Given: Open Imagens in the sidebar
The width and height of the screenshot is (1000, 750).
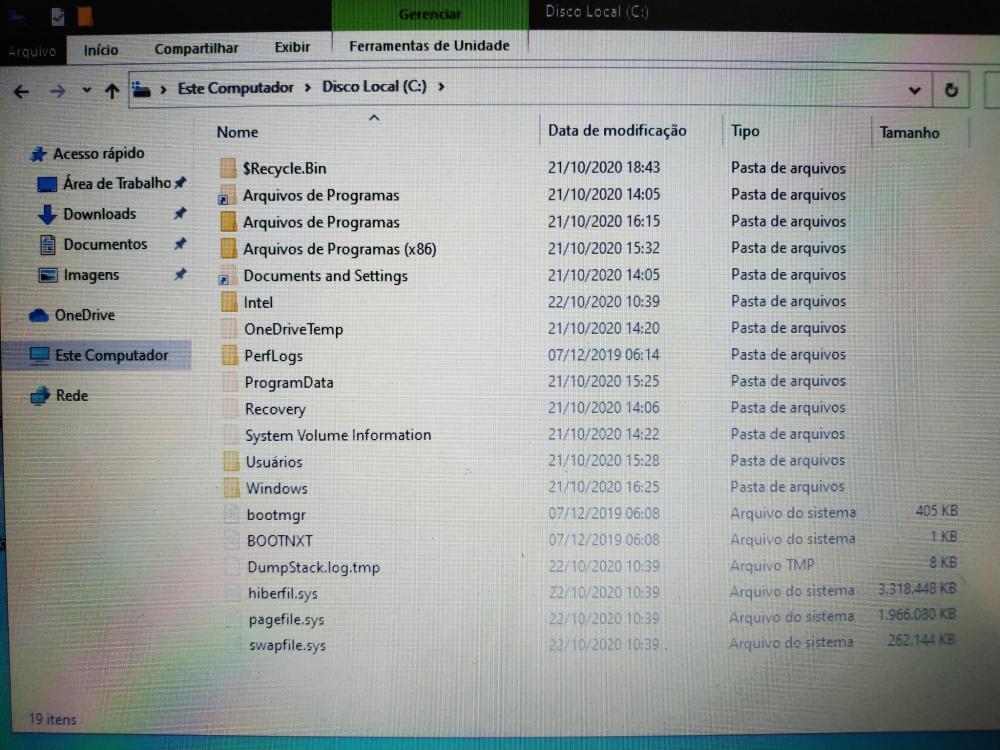Looking at the screenshot, I should point(91,275).
